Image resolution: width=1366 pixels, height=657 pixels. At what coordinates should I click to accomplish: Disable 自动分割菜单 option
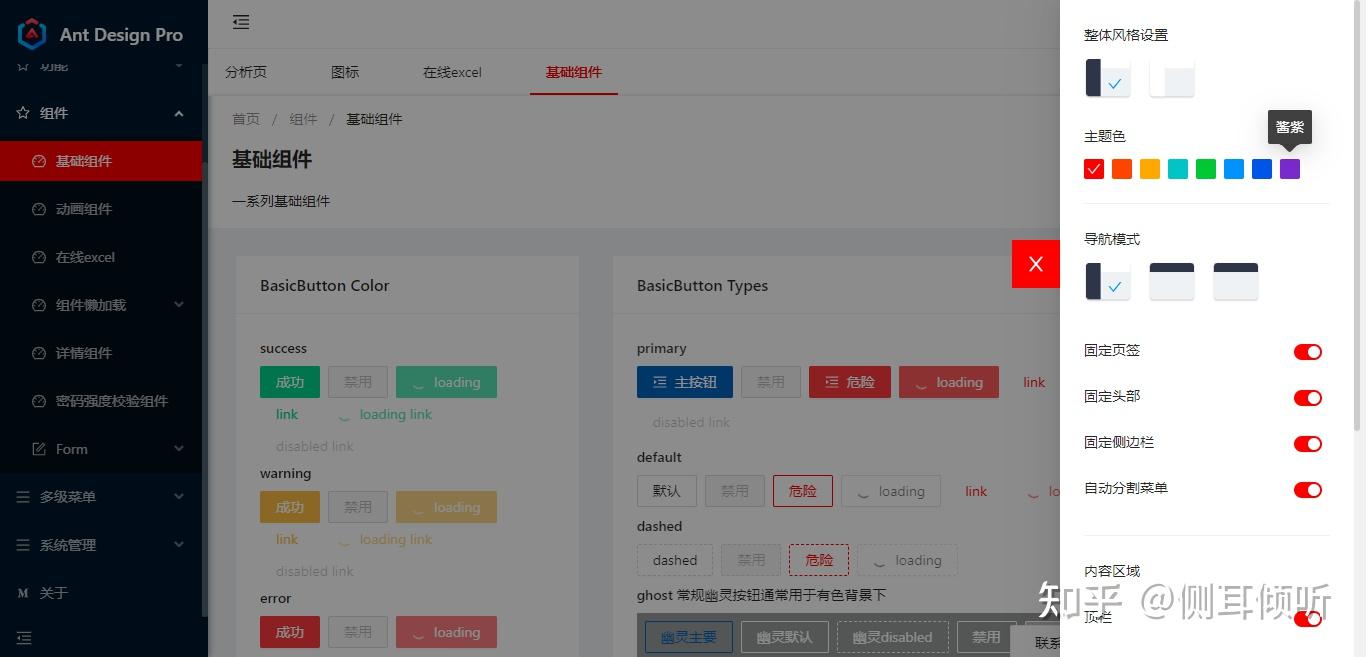click(1308, 489)
